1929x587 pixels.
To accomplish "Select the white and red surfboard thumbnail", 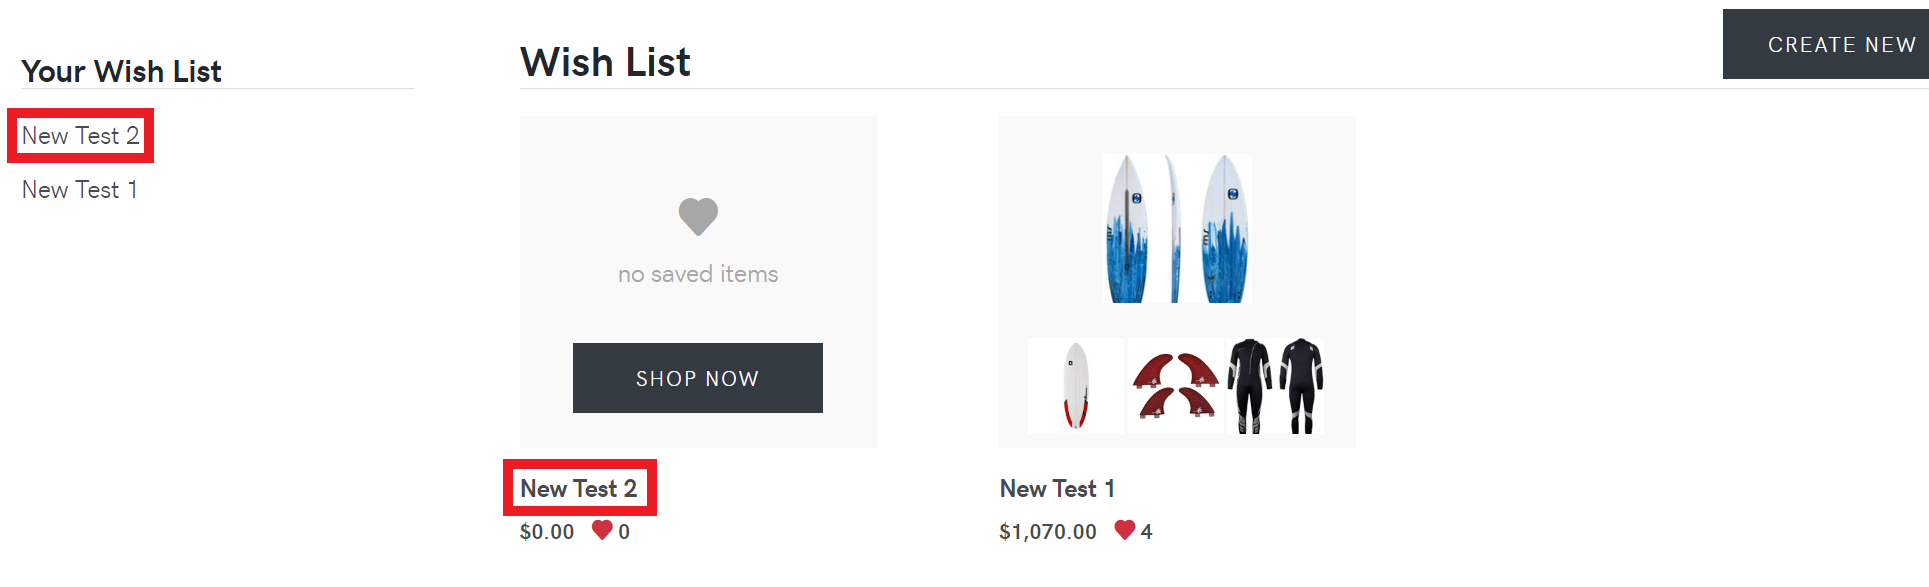I will [x=1076, y=386].
